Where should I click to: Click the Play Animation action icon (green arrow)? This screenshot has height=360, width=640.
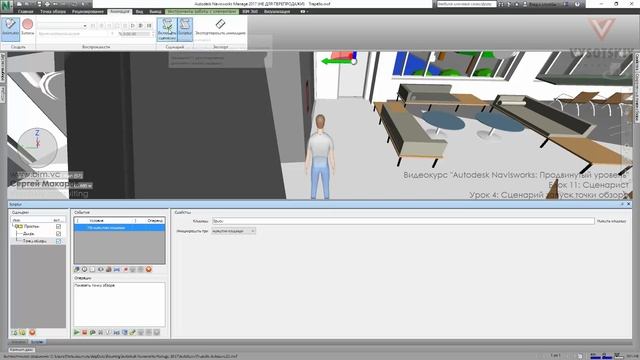coord(77,332)
